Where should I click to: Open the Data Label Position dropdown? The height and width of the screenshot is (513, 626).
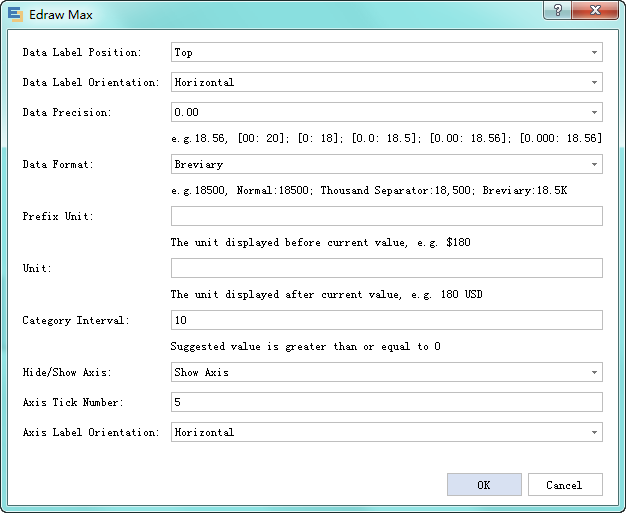386,52
